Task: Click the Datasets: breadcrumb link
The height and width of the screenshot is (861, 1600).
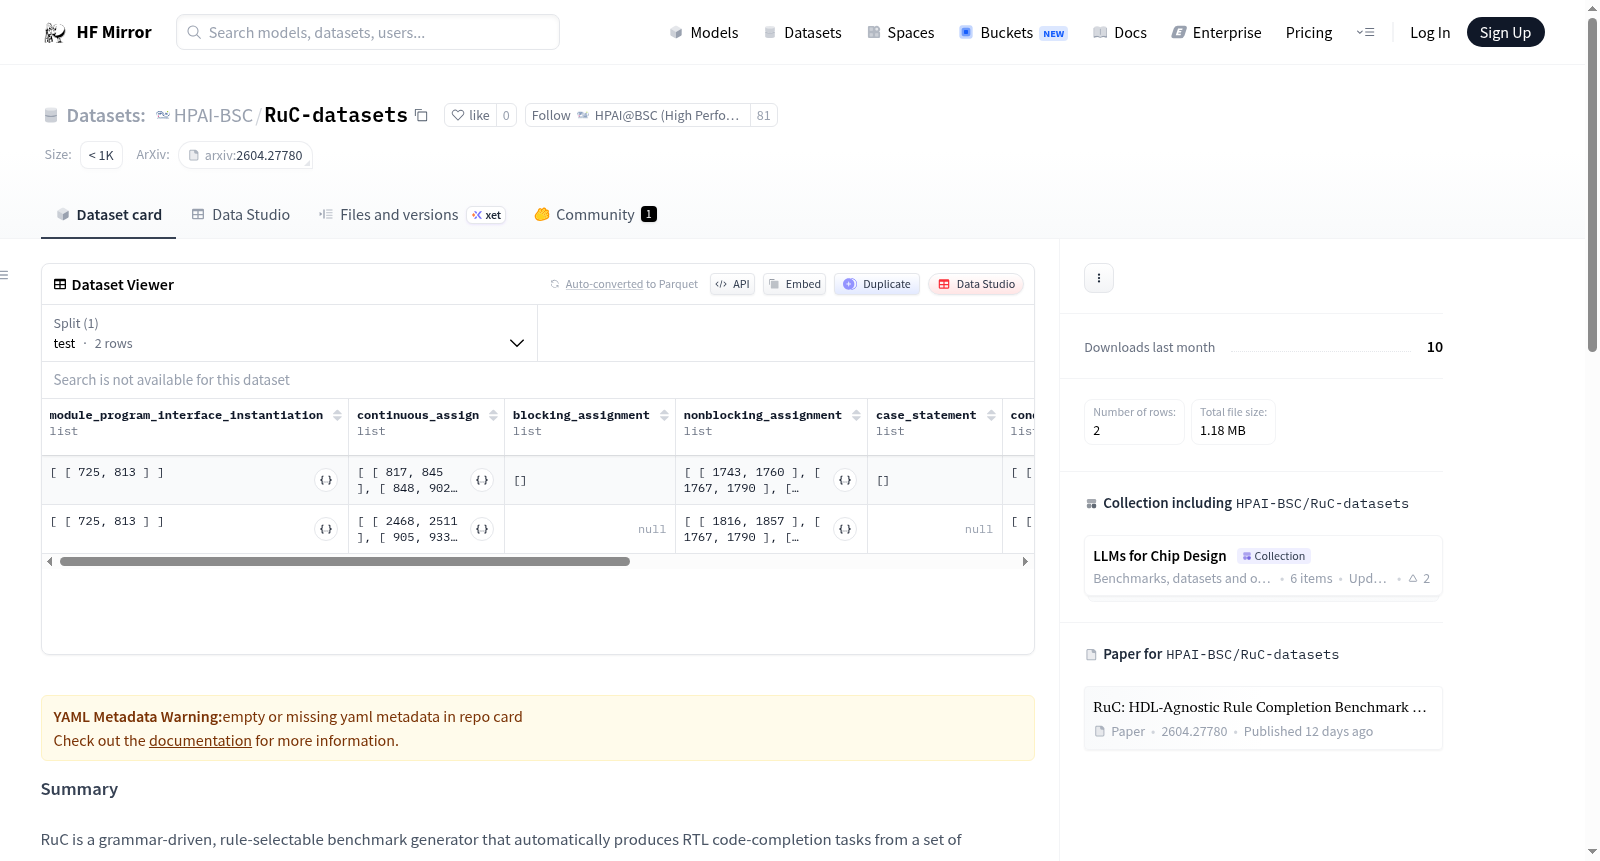Action: pyautogui.click(x=106, y=116)
